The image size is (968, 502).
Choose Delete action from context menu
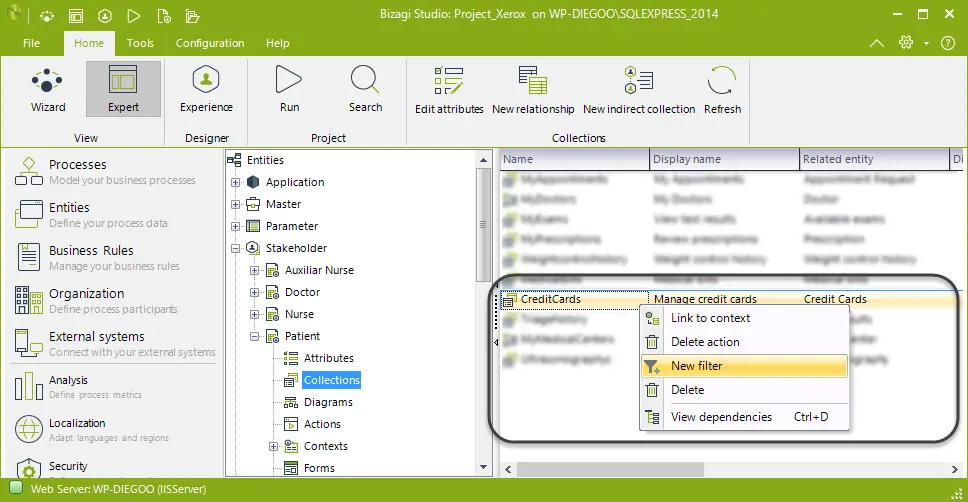pos(745,342)
